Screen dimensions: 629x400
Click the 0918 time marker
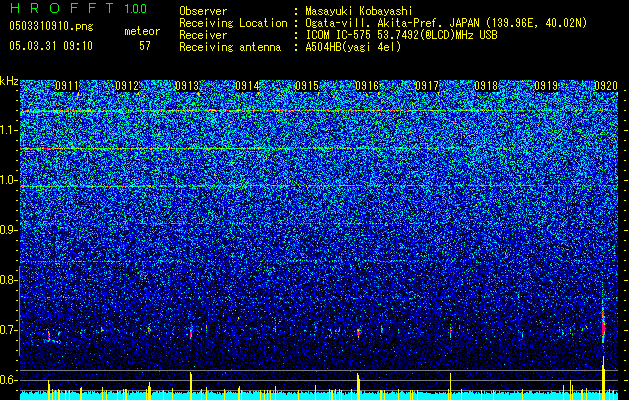[x=486, y=86]
